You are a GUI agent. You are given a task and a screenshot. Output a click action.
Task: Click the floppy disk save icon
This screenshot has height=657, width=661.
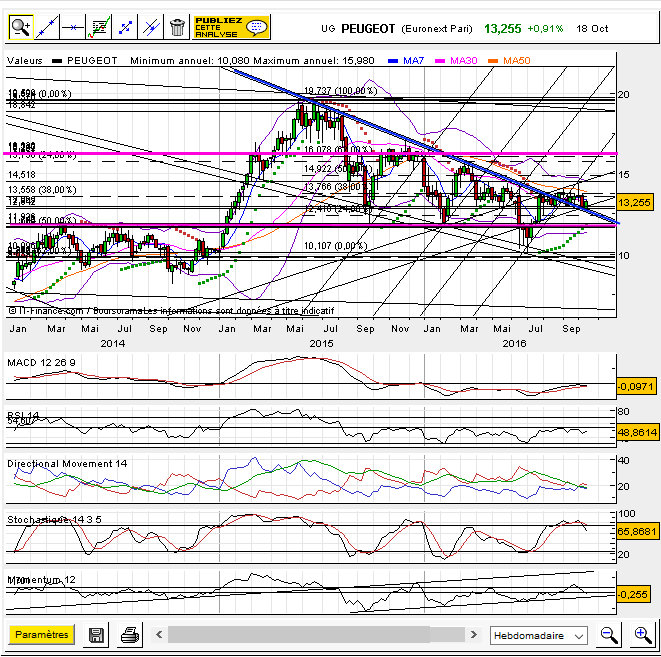click(96, 635)
